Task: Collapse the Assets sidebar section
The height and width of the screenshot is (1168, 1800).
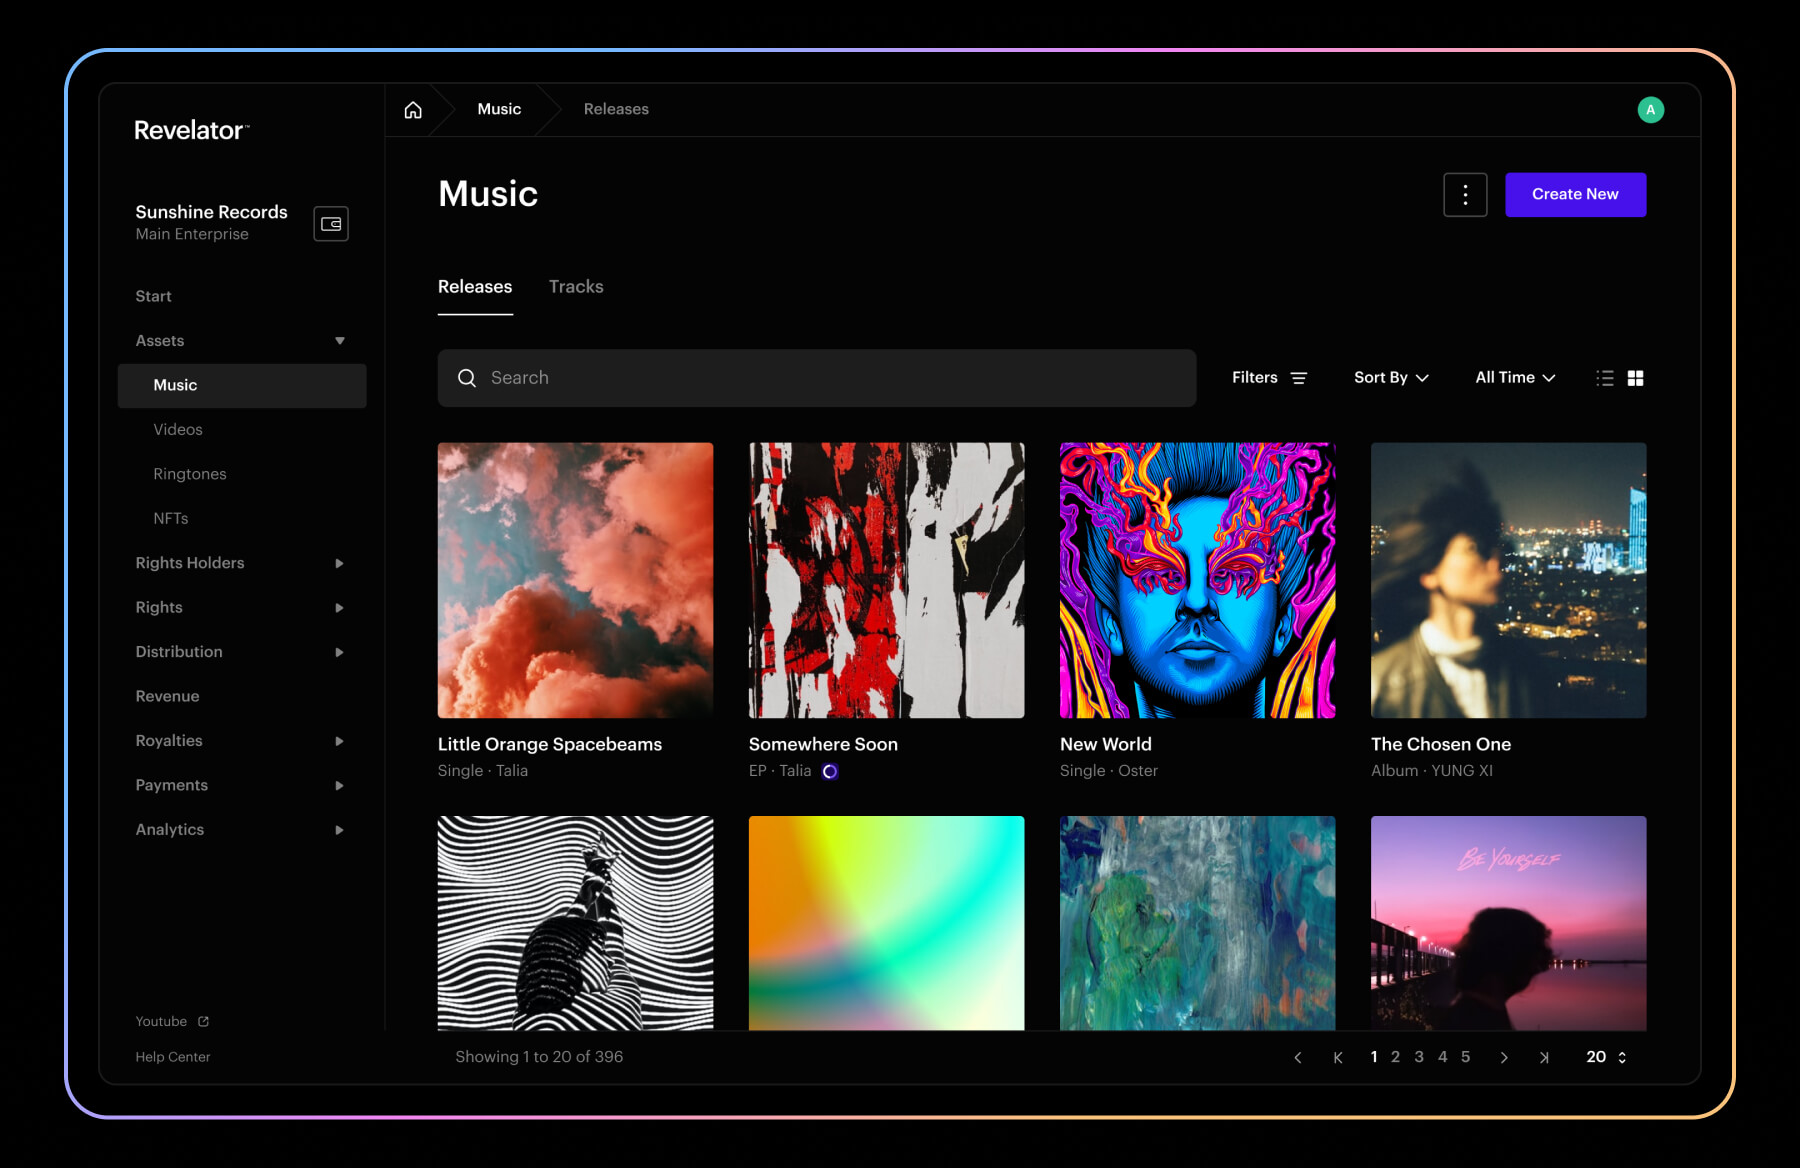Action: point(339,341)
